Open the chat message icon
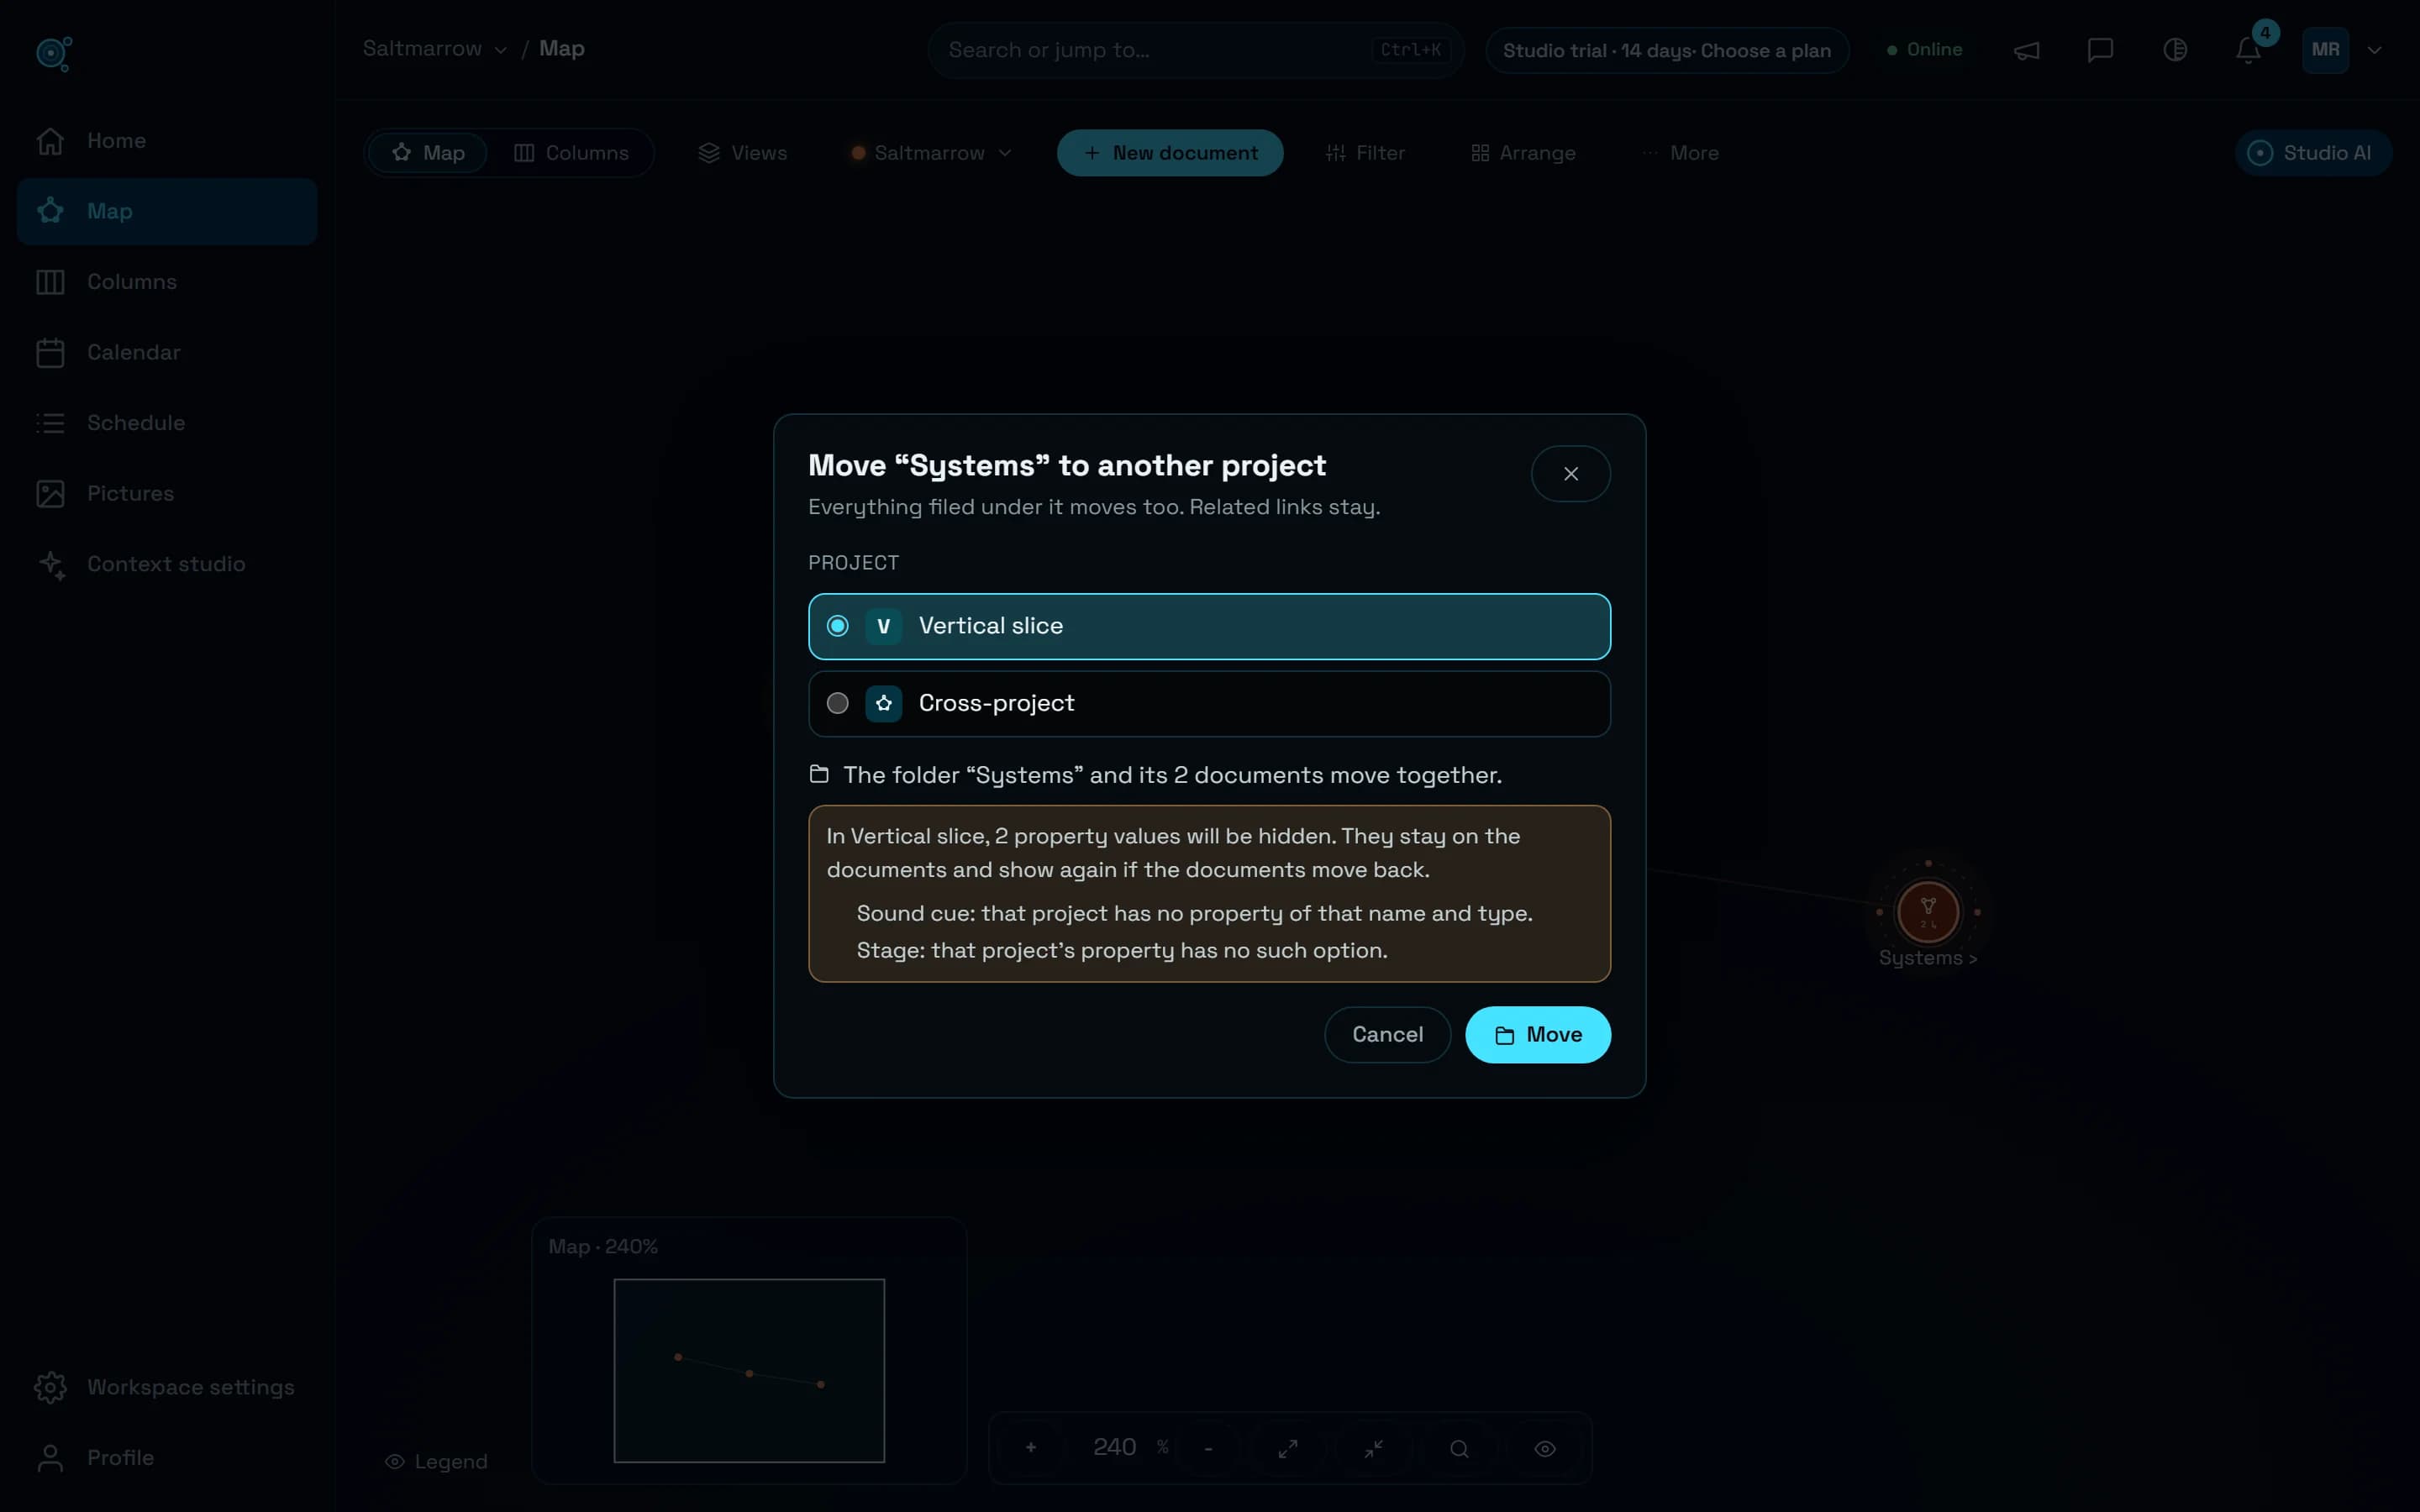The height and width of the screenshot is (1512, 2420). (2100, 50)
